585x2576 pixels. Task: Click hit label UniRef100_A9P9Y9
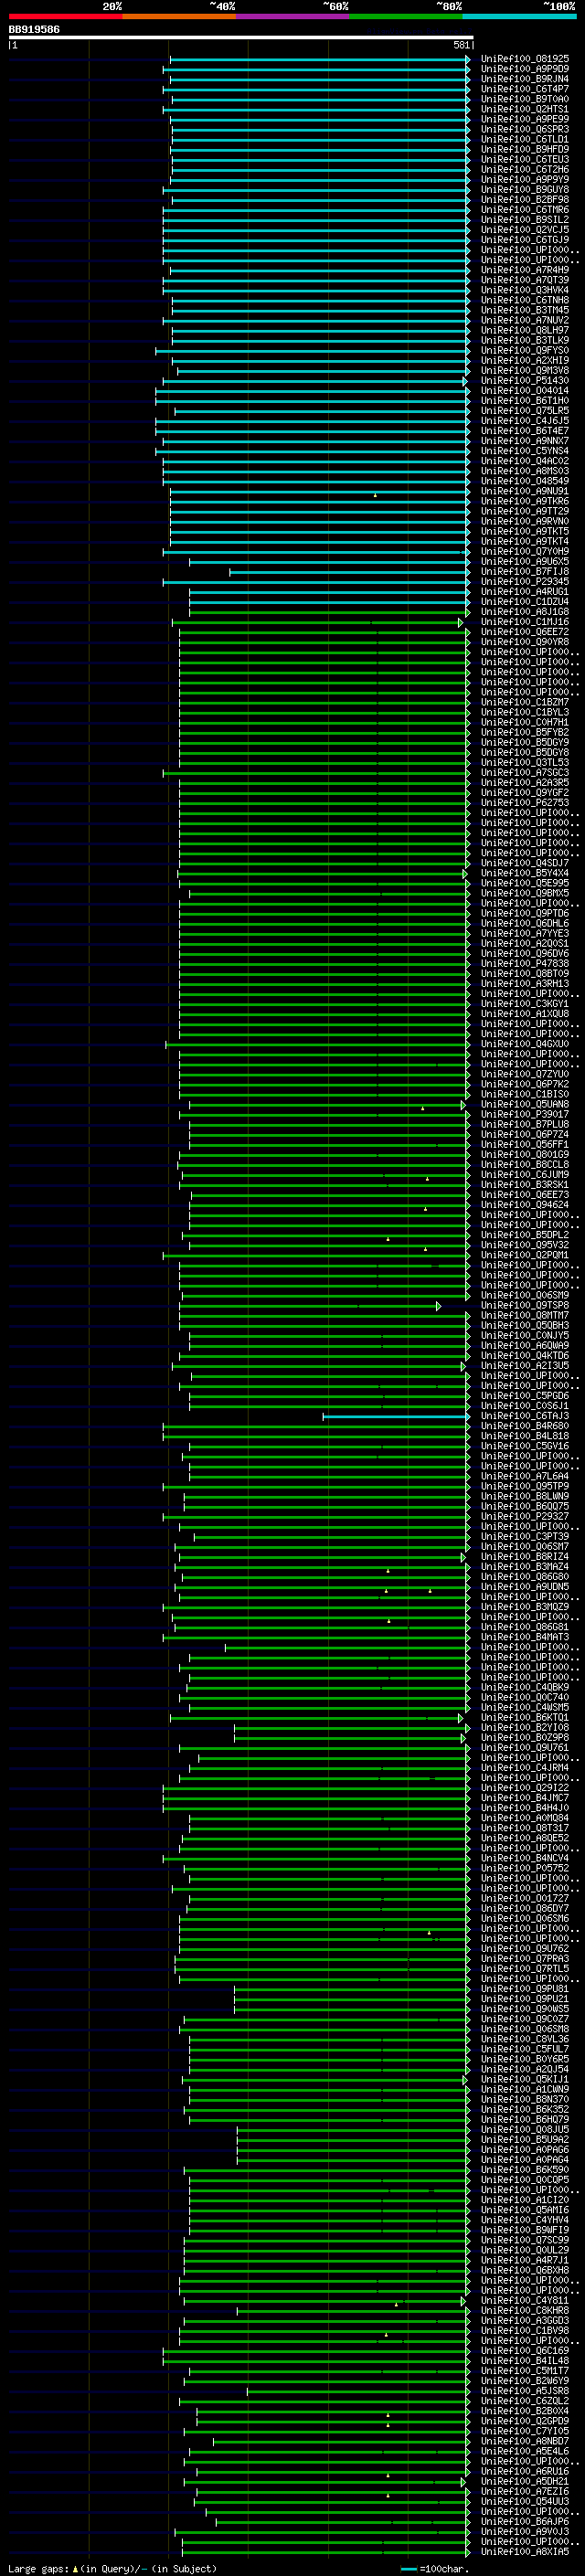[x=525, y=180]
